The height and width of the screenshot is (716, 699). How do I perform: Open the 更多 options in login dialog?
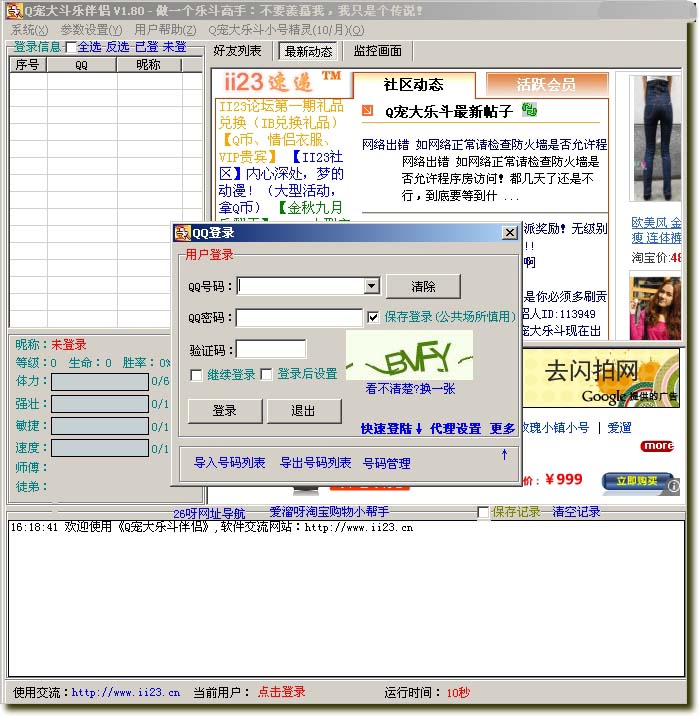[502, 429]
